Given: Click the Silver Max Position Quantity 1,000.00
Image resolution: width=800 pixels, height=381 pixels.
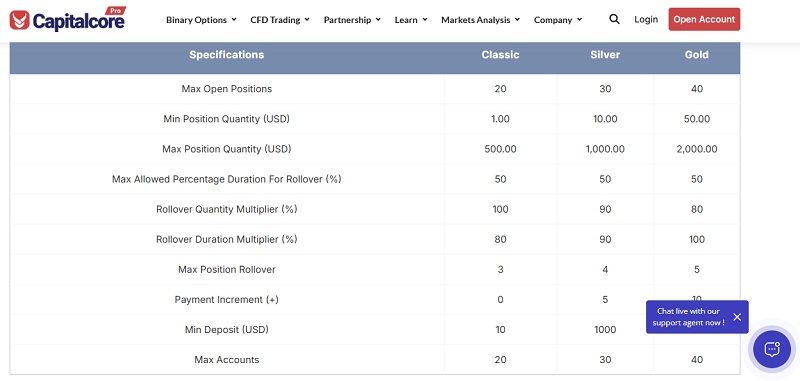Looking at the screenshot, I should click(x=605, y=149).
